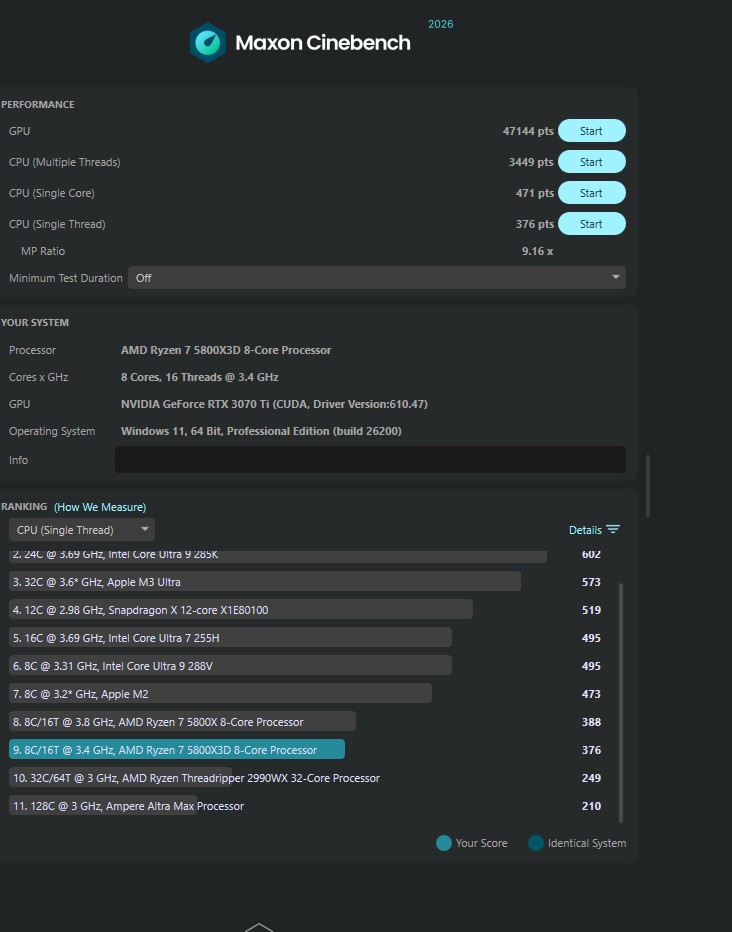Click the PERFORMANCE section heading
The width and height of the screenshot is (732, 932).
click(x=37, y=105)
